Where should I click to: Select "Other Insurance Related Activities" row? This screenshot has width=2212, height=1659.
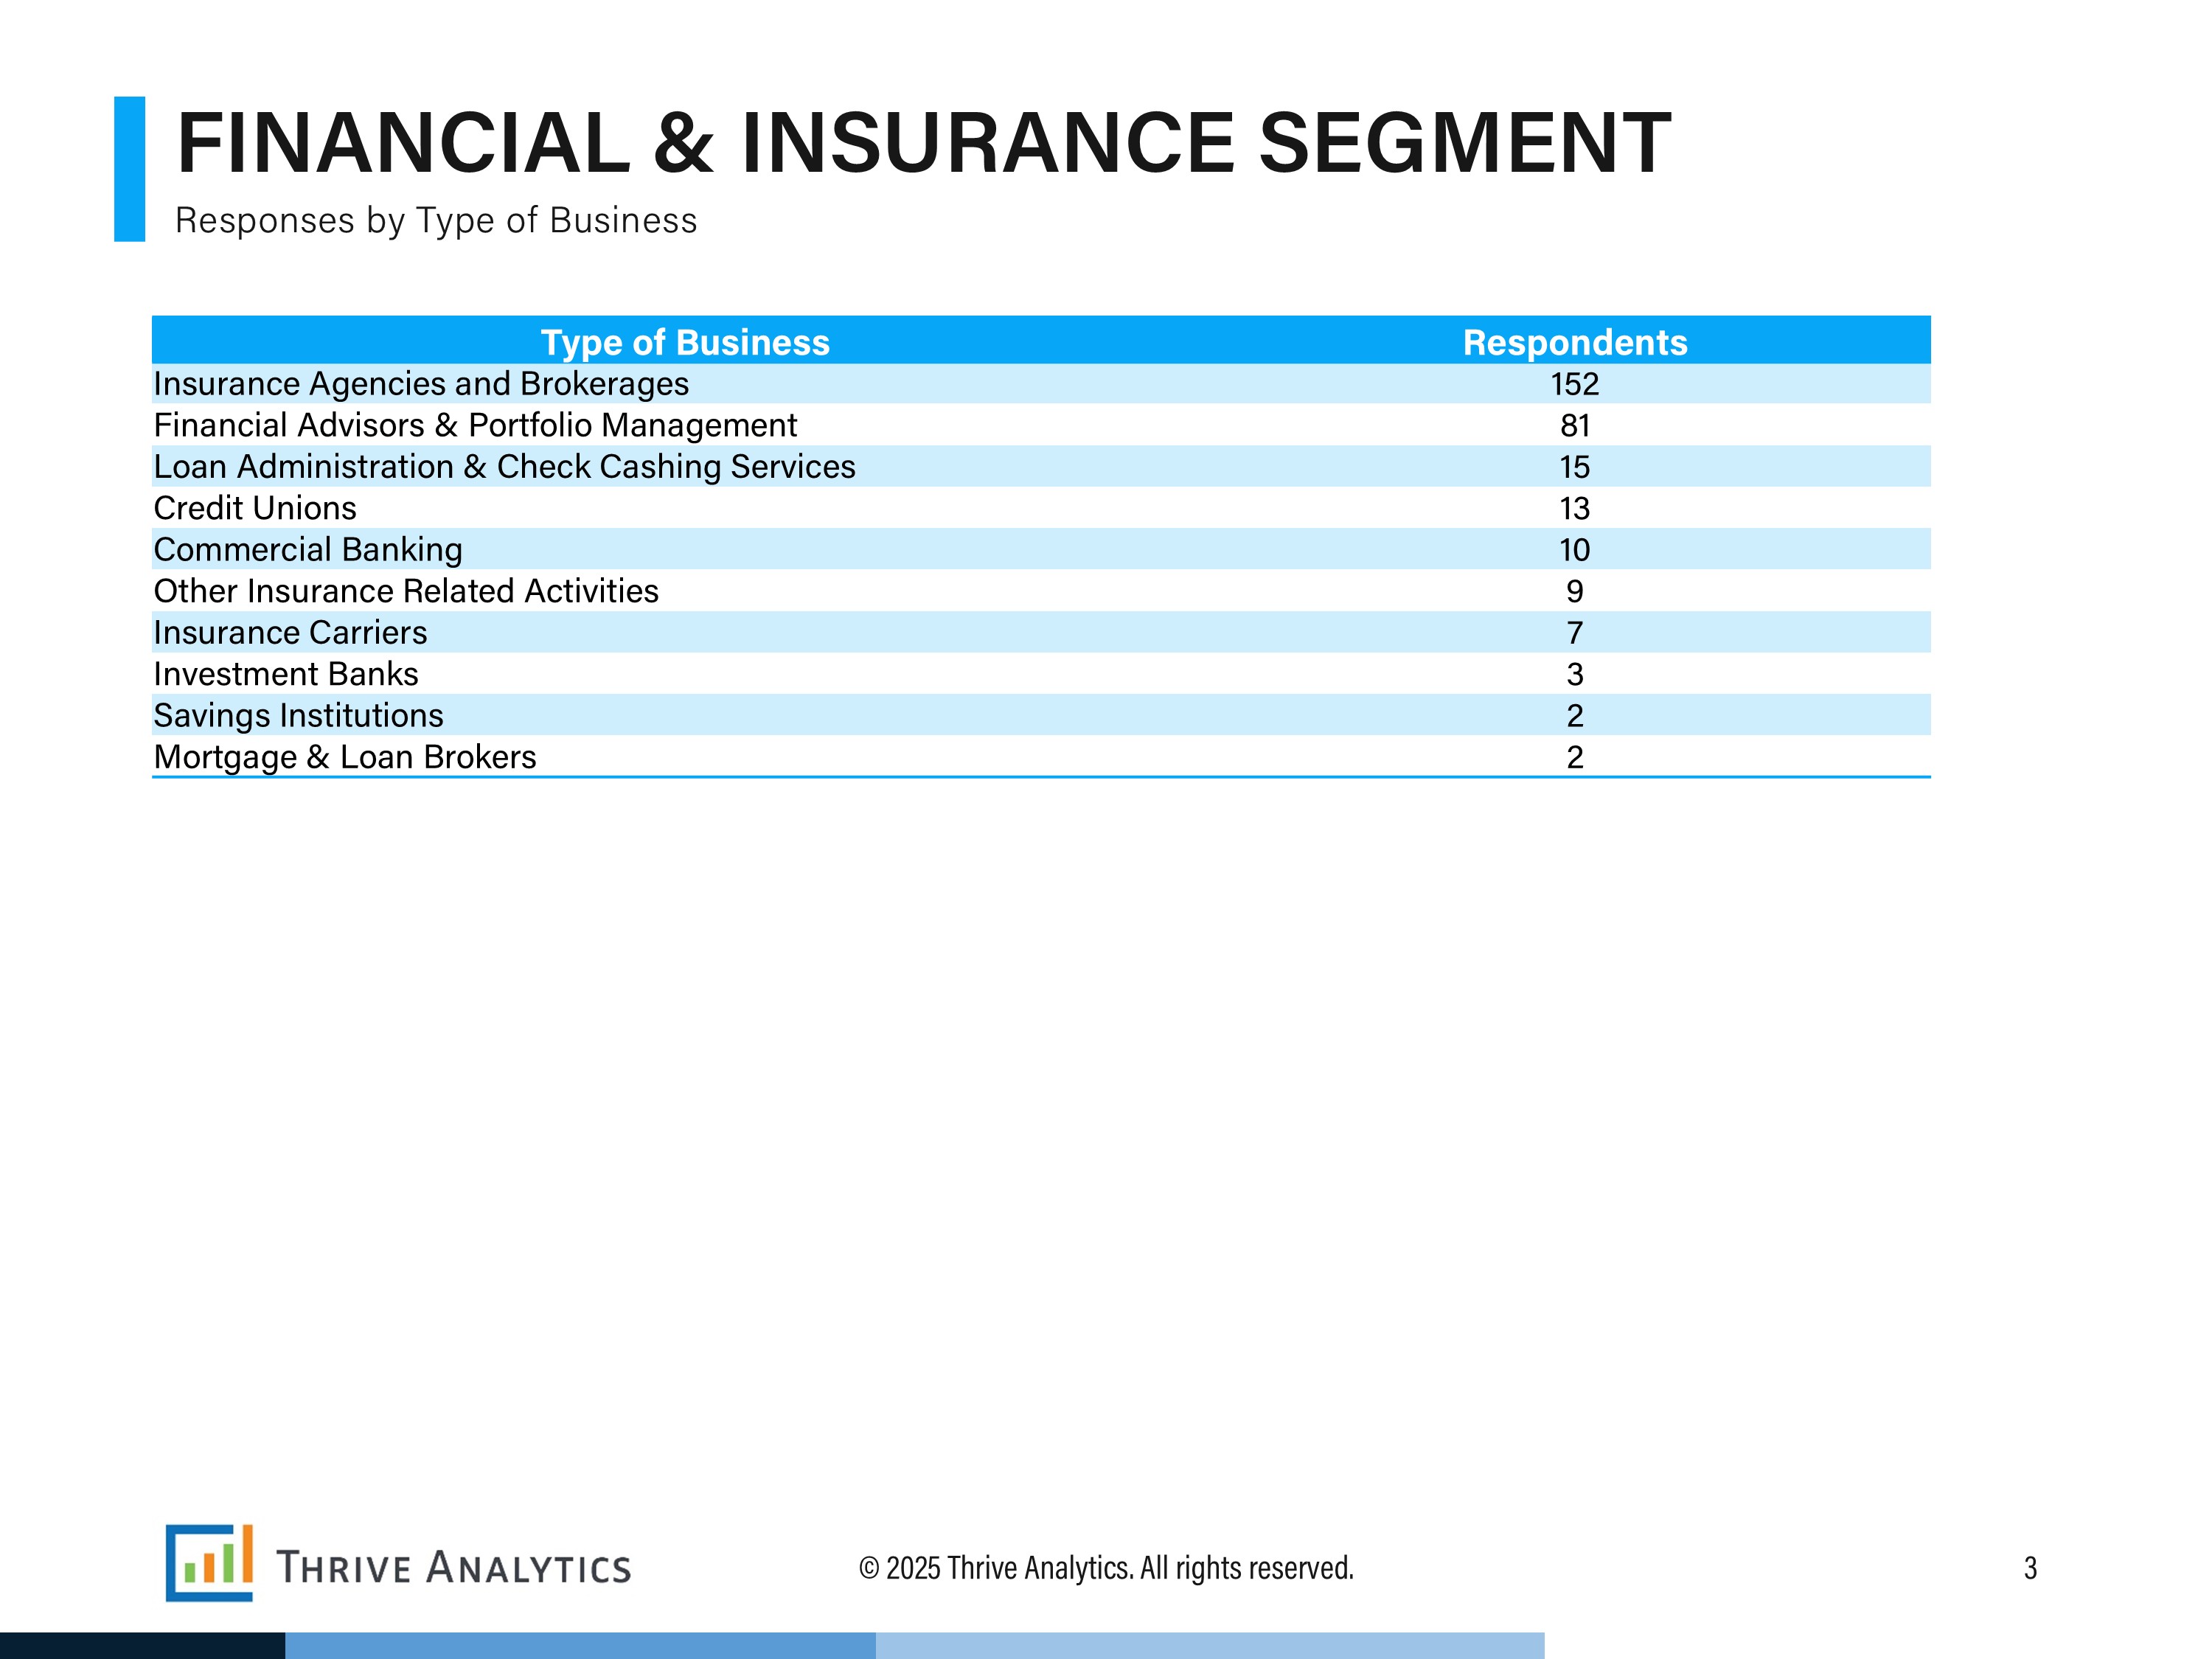tap(406, 592)
